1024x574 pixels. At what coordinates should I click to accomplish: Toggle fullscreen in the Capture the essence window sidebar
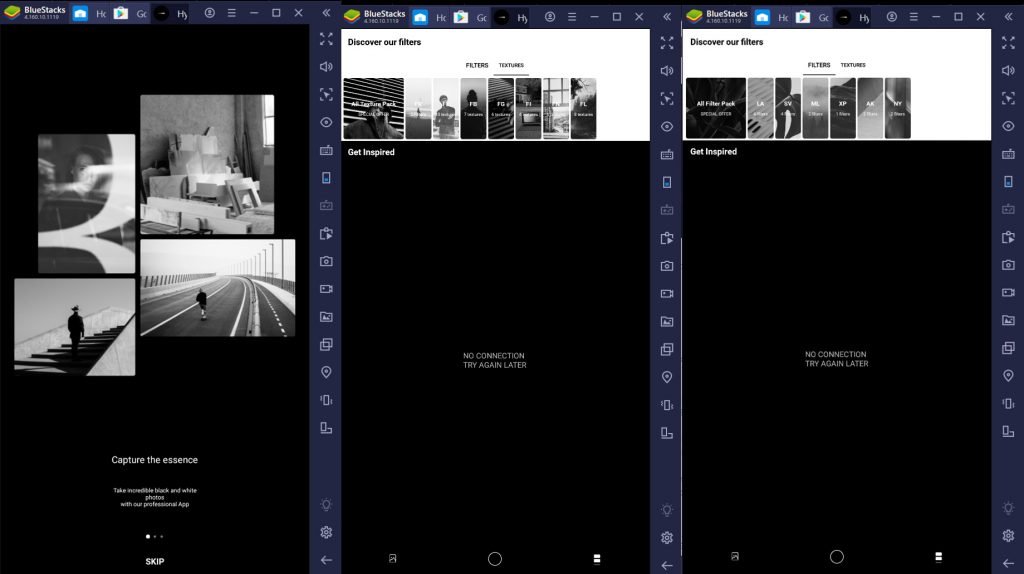[x=327, y=39]
